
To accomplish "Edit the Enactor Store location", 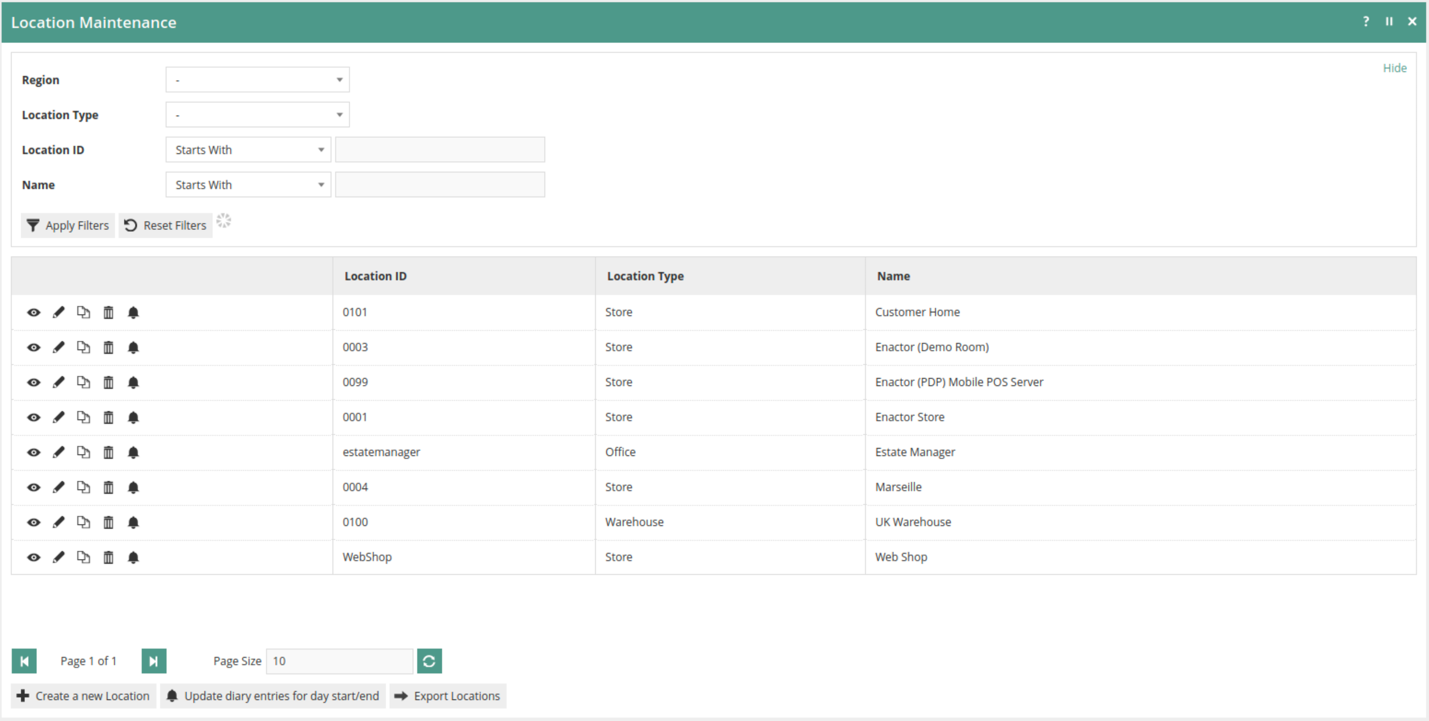I will (59, 417).
